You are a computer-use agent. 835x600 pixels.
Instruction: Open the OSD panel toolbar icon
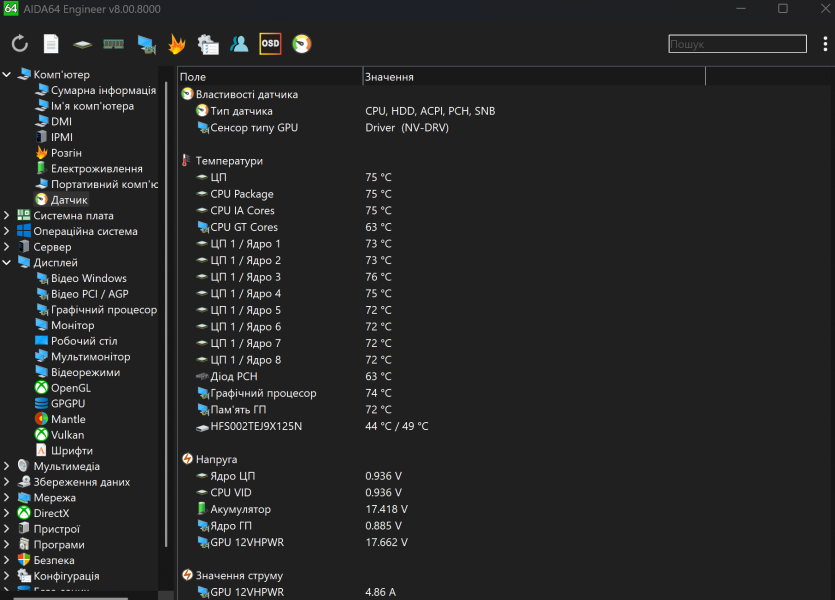pos(270,44)
